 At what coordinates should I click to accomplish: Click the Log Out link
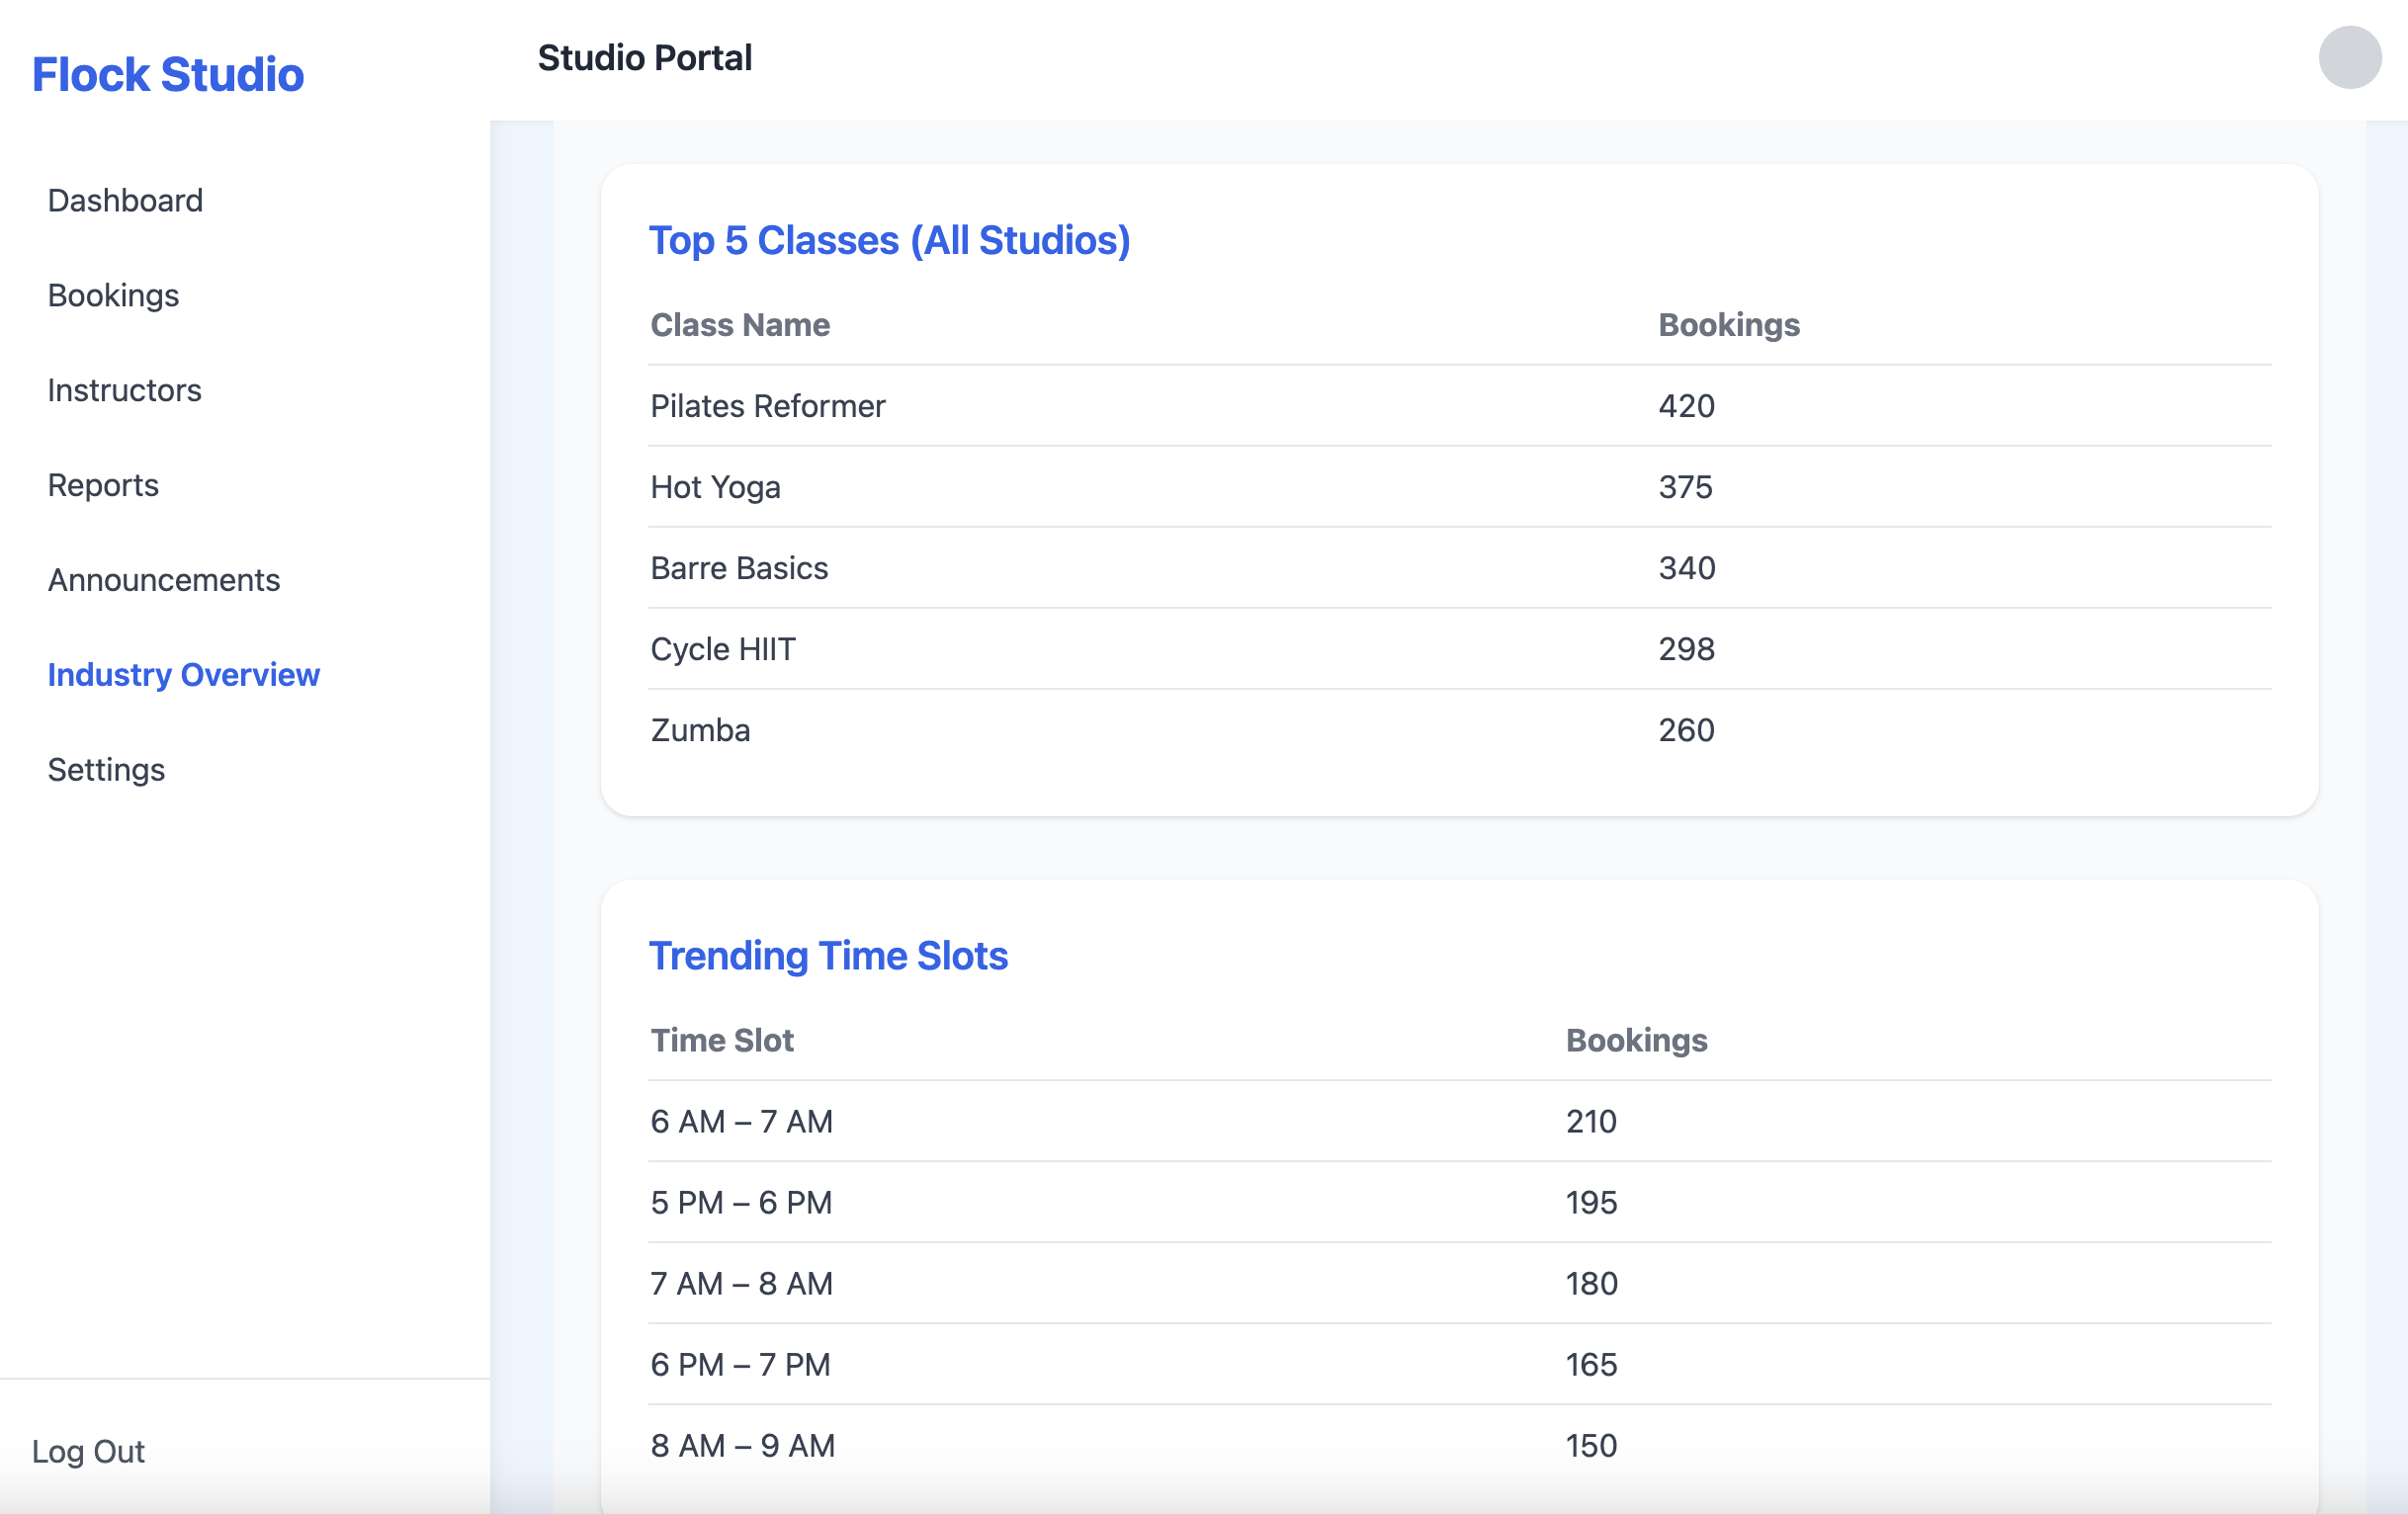click(x=88, y=1450)
